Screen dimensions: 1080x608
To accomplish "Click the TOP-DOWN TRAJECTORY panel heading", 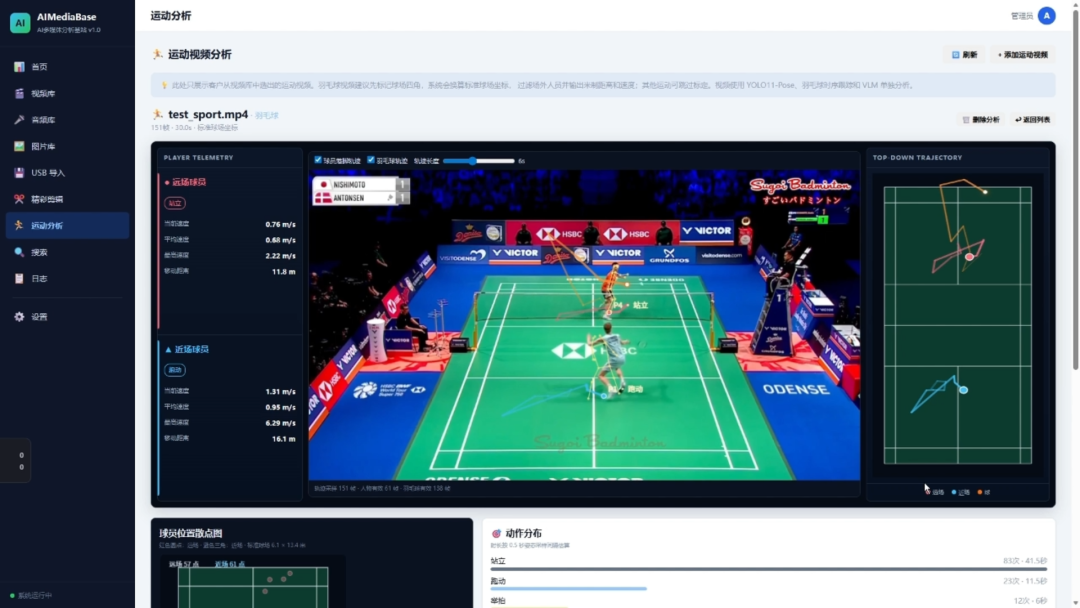I will pyautogui.click(x=917, y=158).
